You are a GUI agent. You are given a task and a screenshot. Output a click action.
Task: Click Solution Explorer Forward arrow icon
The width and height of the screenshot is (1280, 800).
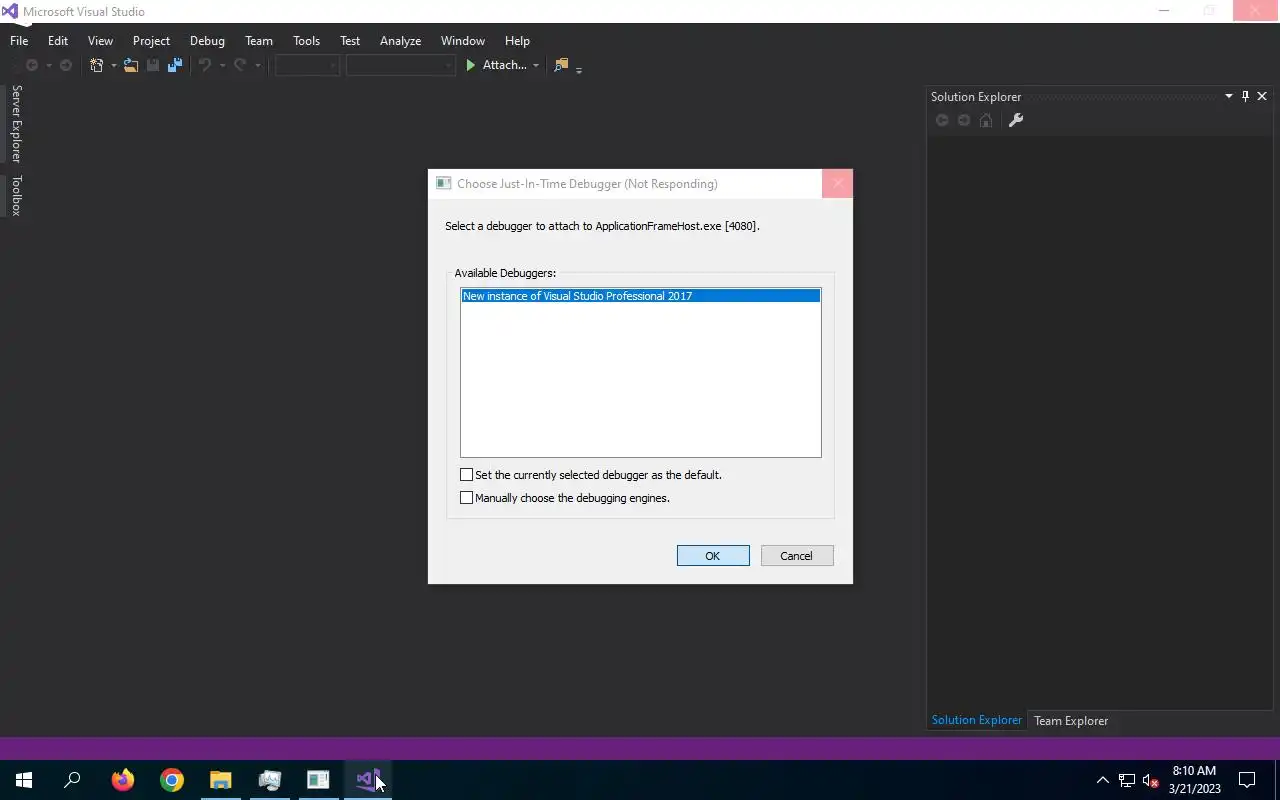[964, 120]
